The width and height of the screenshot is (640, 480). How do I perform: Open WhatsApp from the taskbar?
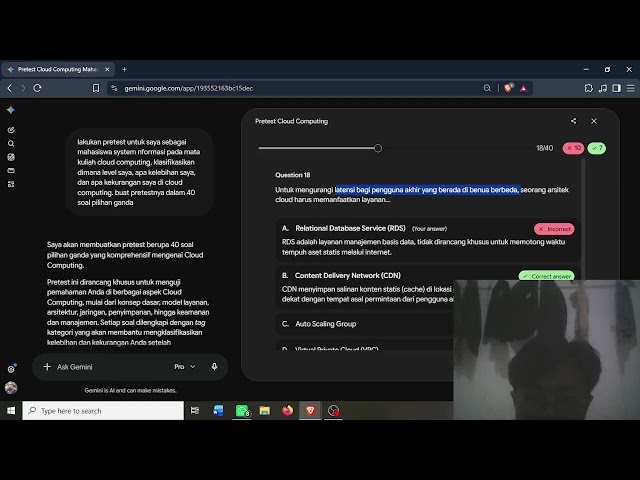point(242,411)
